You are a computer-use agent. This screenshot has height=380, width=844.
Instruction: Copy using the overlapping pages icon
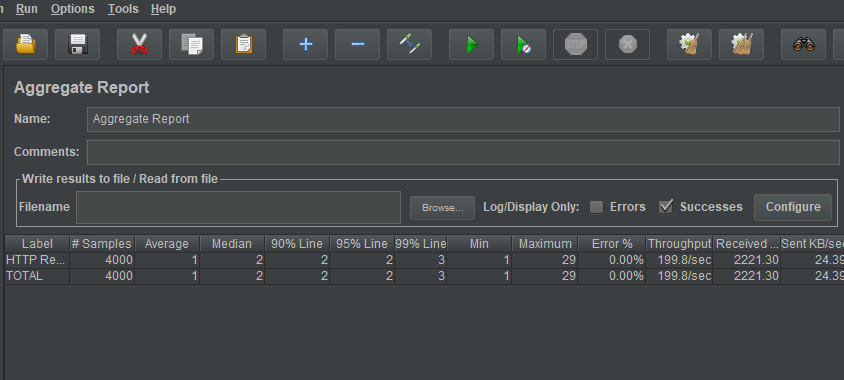tap(191, 44)
